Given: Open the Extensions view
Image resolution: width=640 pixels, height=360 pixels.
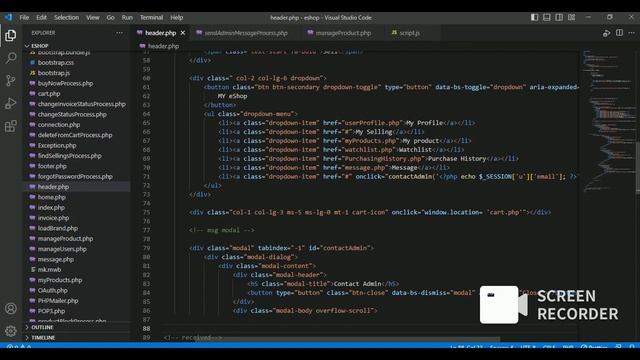Looking at the screenshot, I should [11, 126].
